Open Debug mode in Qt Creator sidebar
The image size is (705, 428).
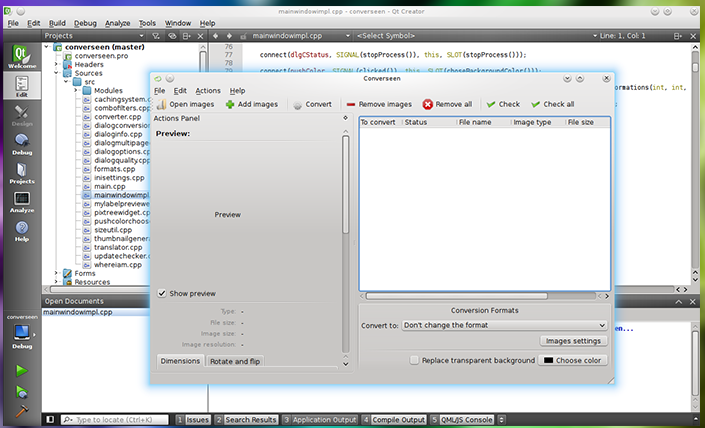pyautogui.click(x=22, y=144)
